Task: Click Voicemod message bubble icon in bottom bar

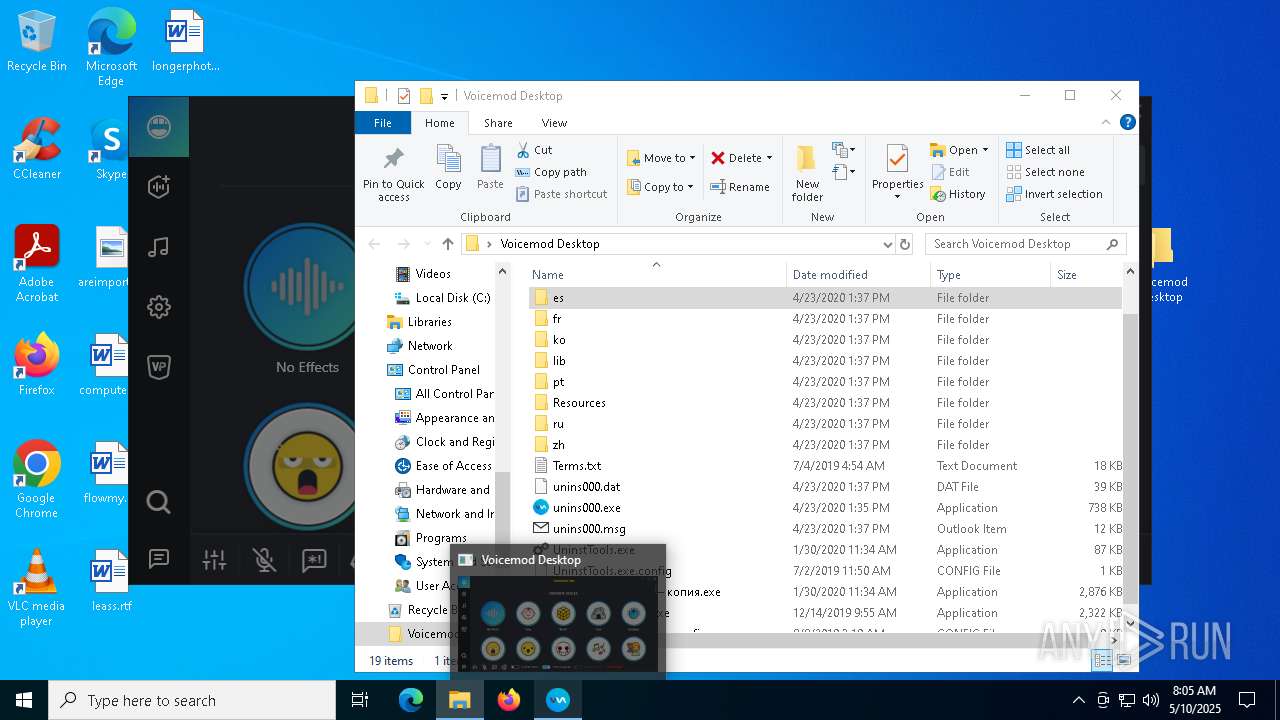Action: point(314,560)
